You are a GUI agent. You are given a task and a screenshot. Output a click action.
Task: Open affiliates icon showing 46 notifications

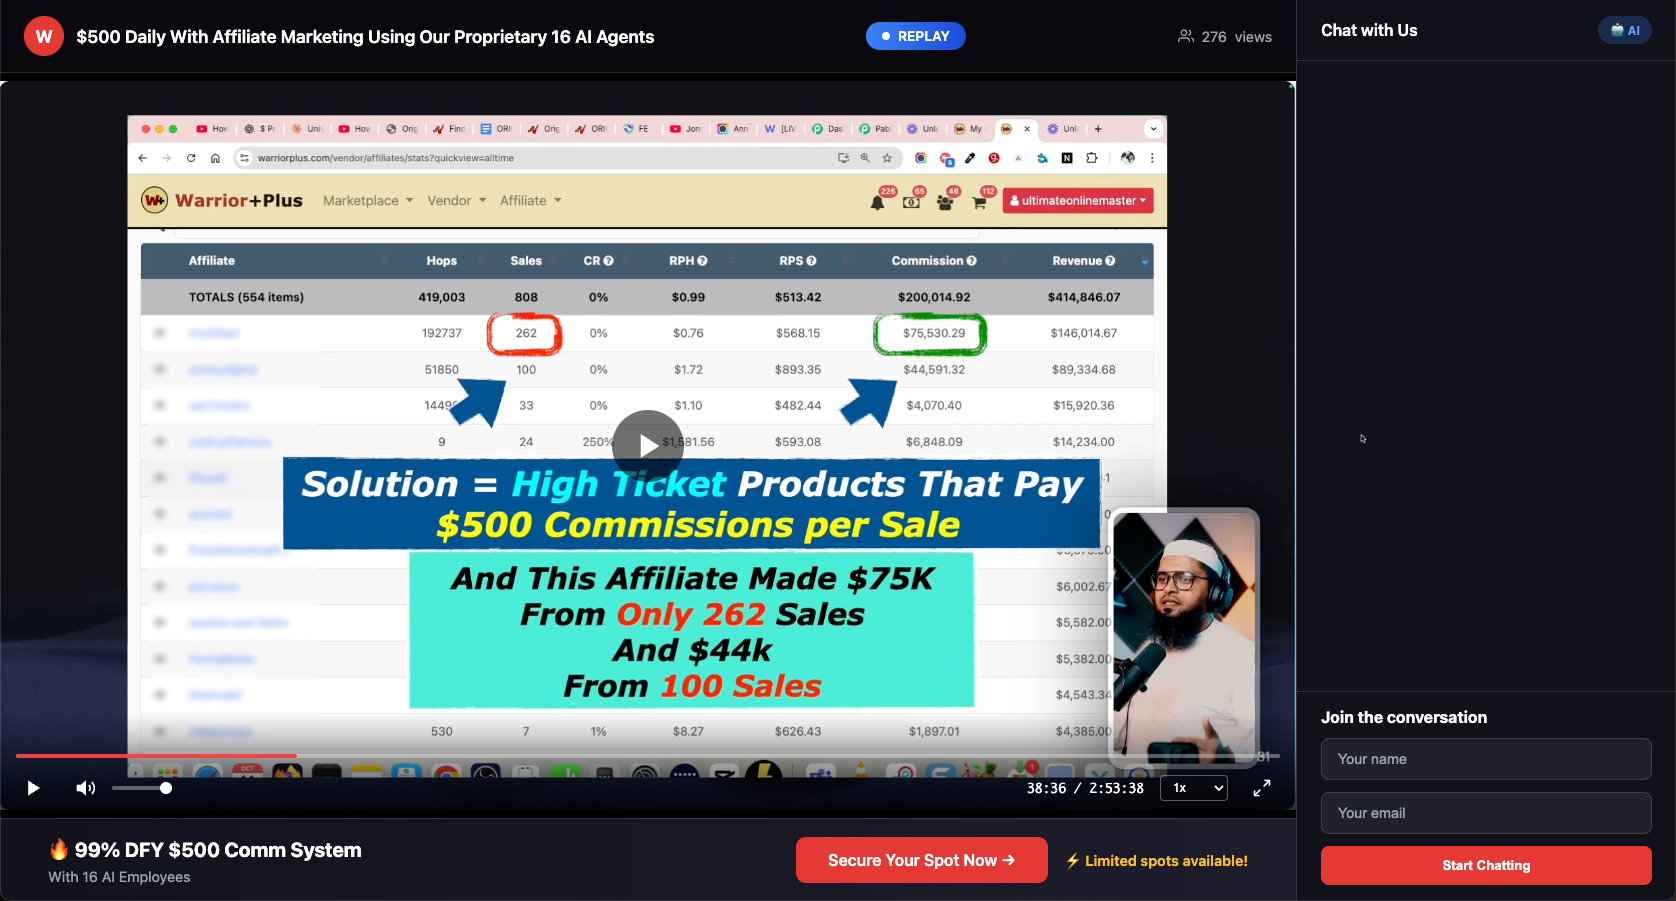click(946, 200)
